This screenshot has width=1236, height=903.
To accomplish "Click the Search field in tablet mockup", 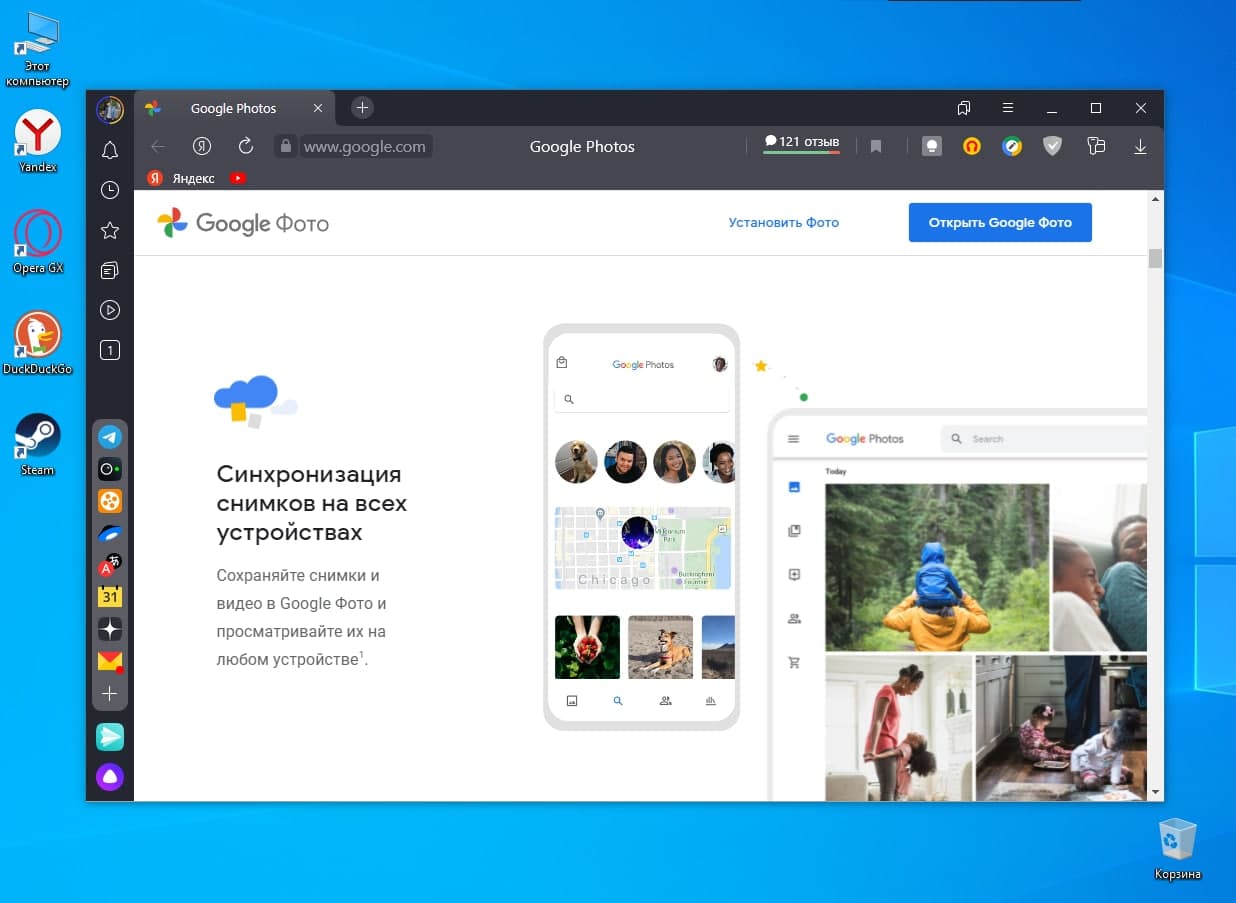I will click(x=1043, y=438).
